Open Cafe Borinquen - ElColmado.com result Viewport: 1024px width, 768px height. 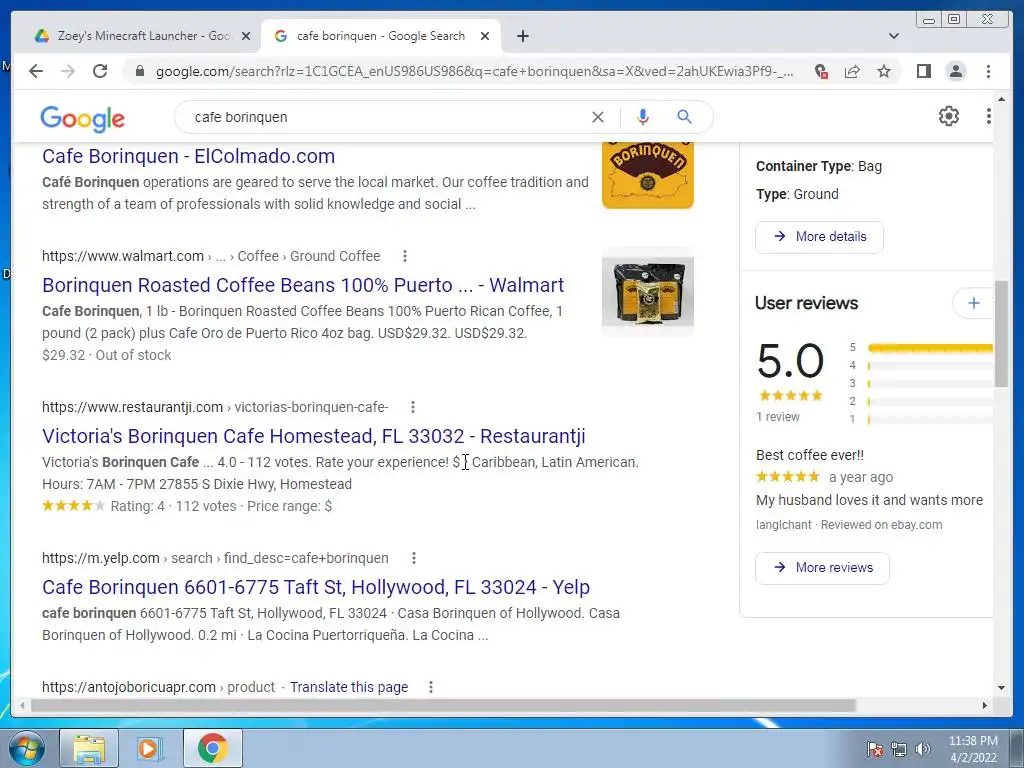click(x=189, y=156)
